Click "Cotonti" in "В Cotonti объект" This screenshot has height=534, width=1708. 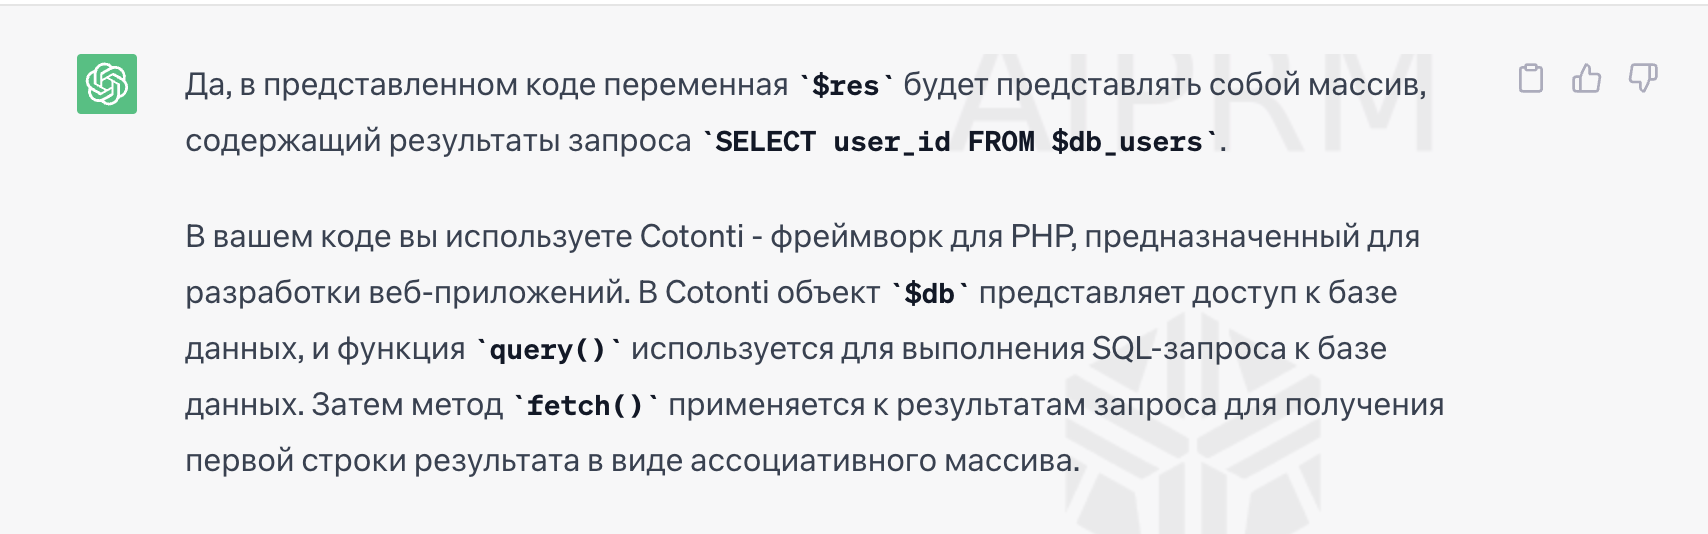pyautogui.click(x=717, y=293)
